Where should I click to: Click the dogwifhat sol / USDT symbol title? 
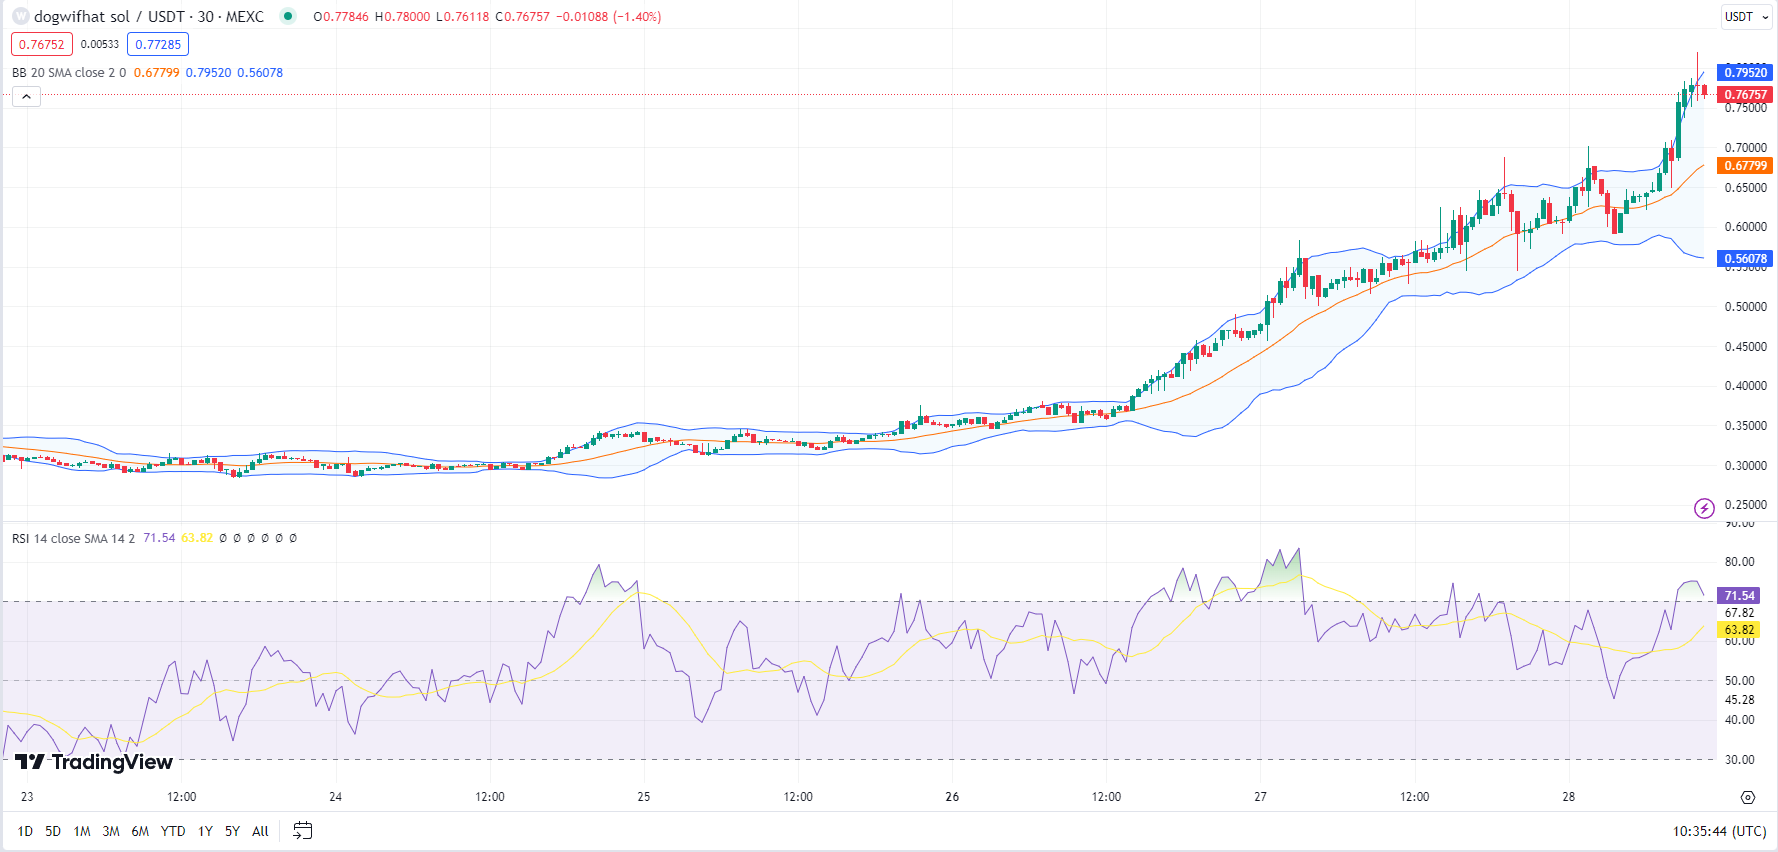[149, 16]
